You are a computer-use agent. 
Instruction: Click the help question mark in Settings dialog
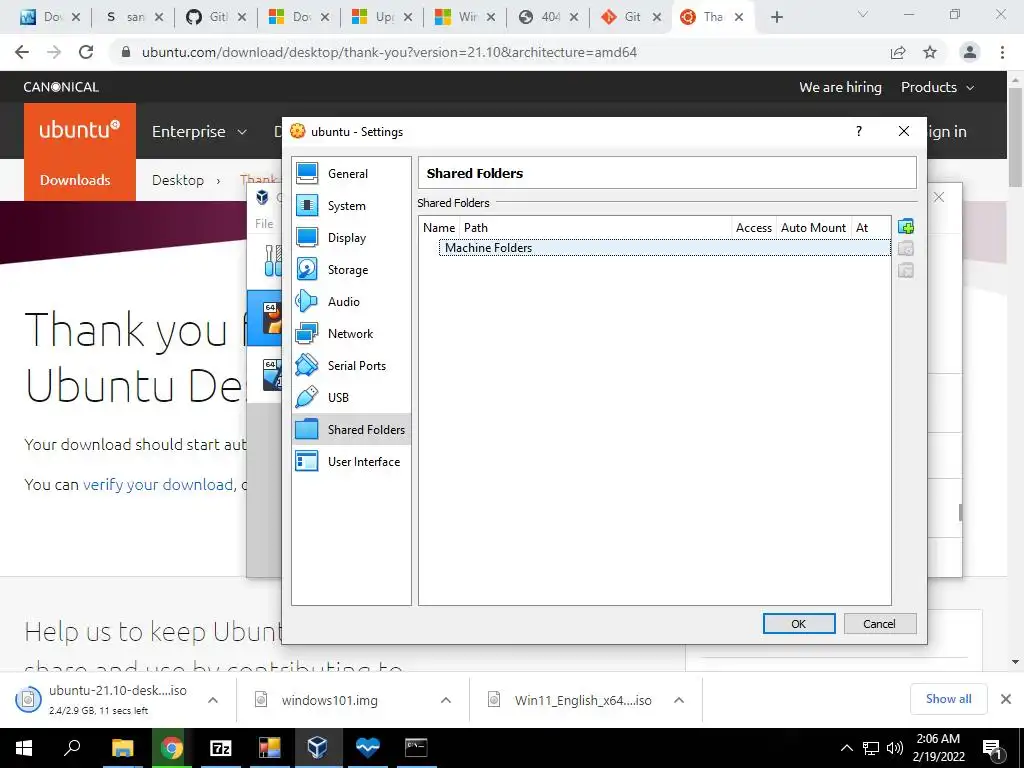pyautogui.click(x=859, y=131)
